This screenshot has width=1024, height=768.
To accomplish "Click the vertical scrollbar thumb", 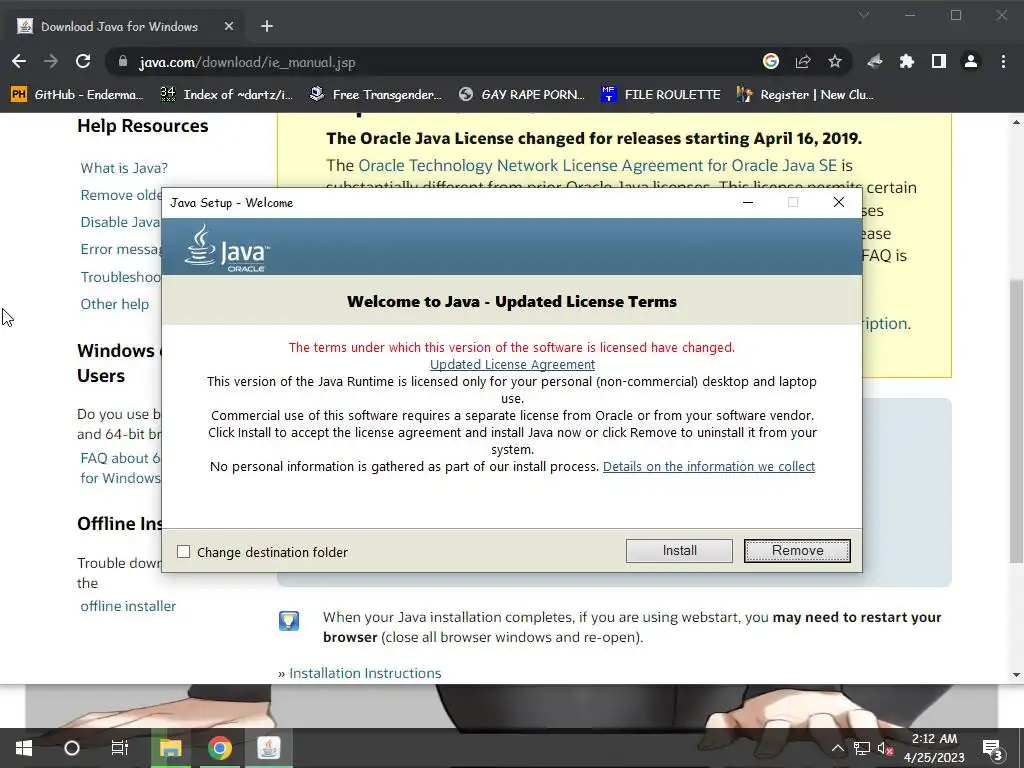I will tap(1016, 421).
